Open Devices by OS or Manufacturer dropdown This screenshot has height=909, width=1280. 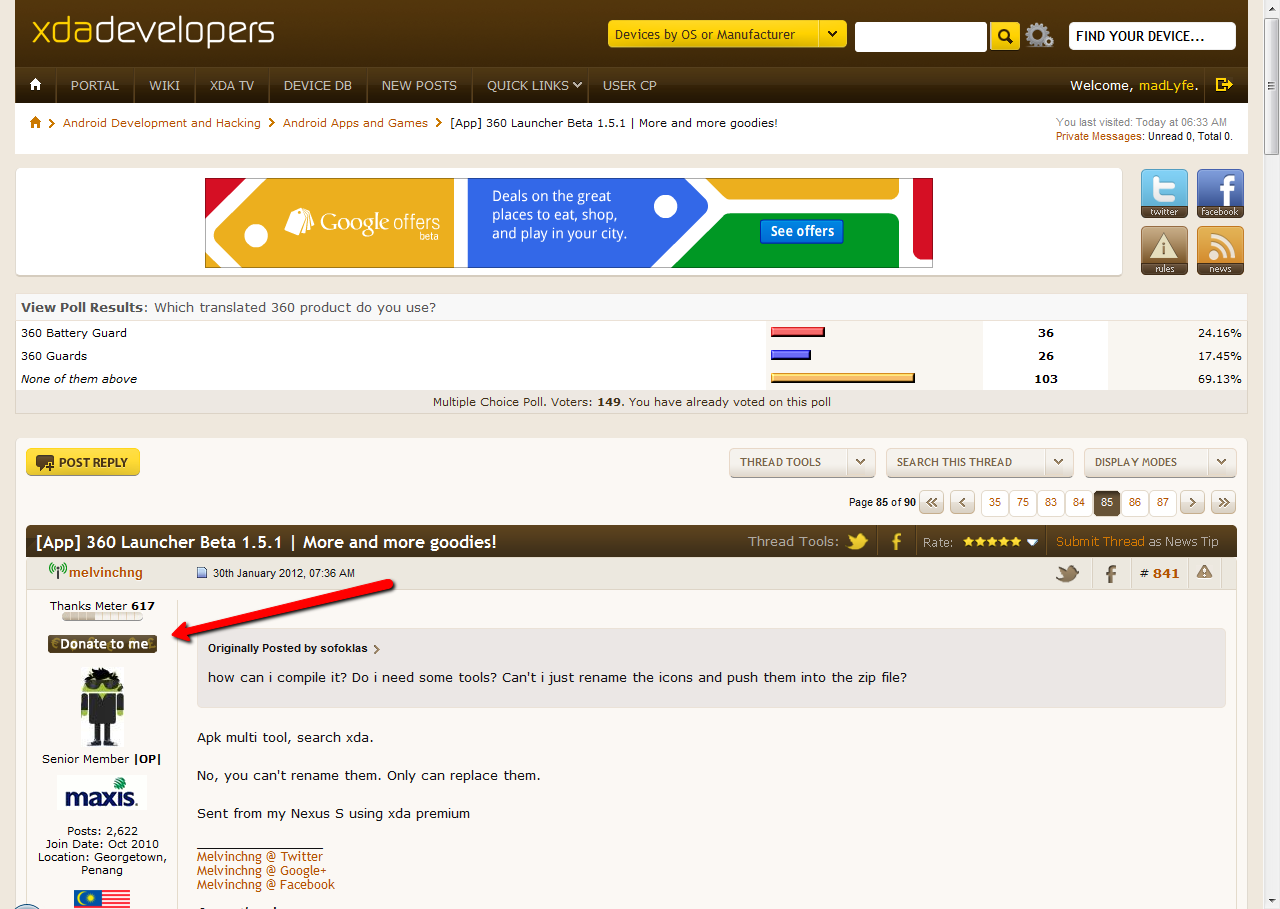point(727,34)
